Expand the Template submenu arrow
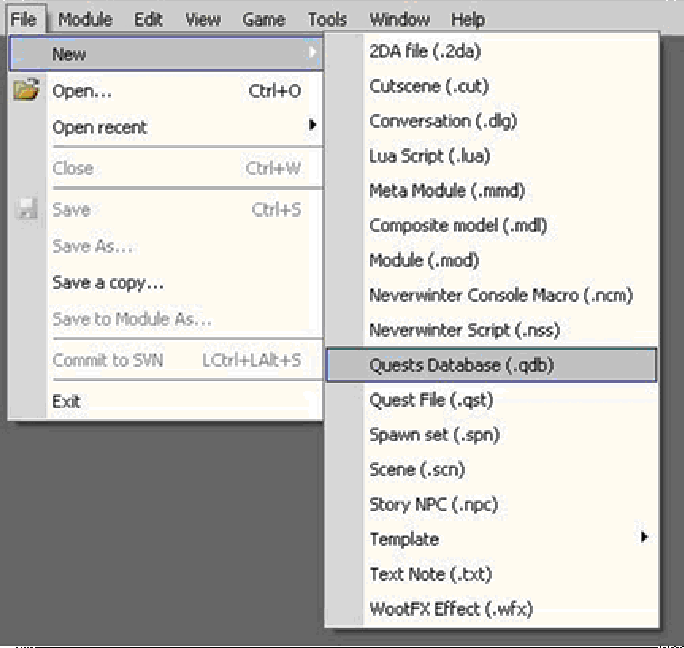684x648 pixels. point(645,538)
